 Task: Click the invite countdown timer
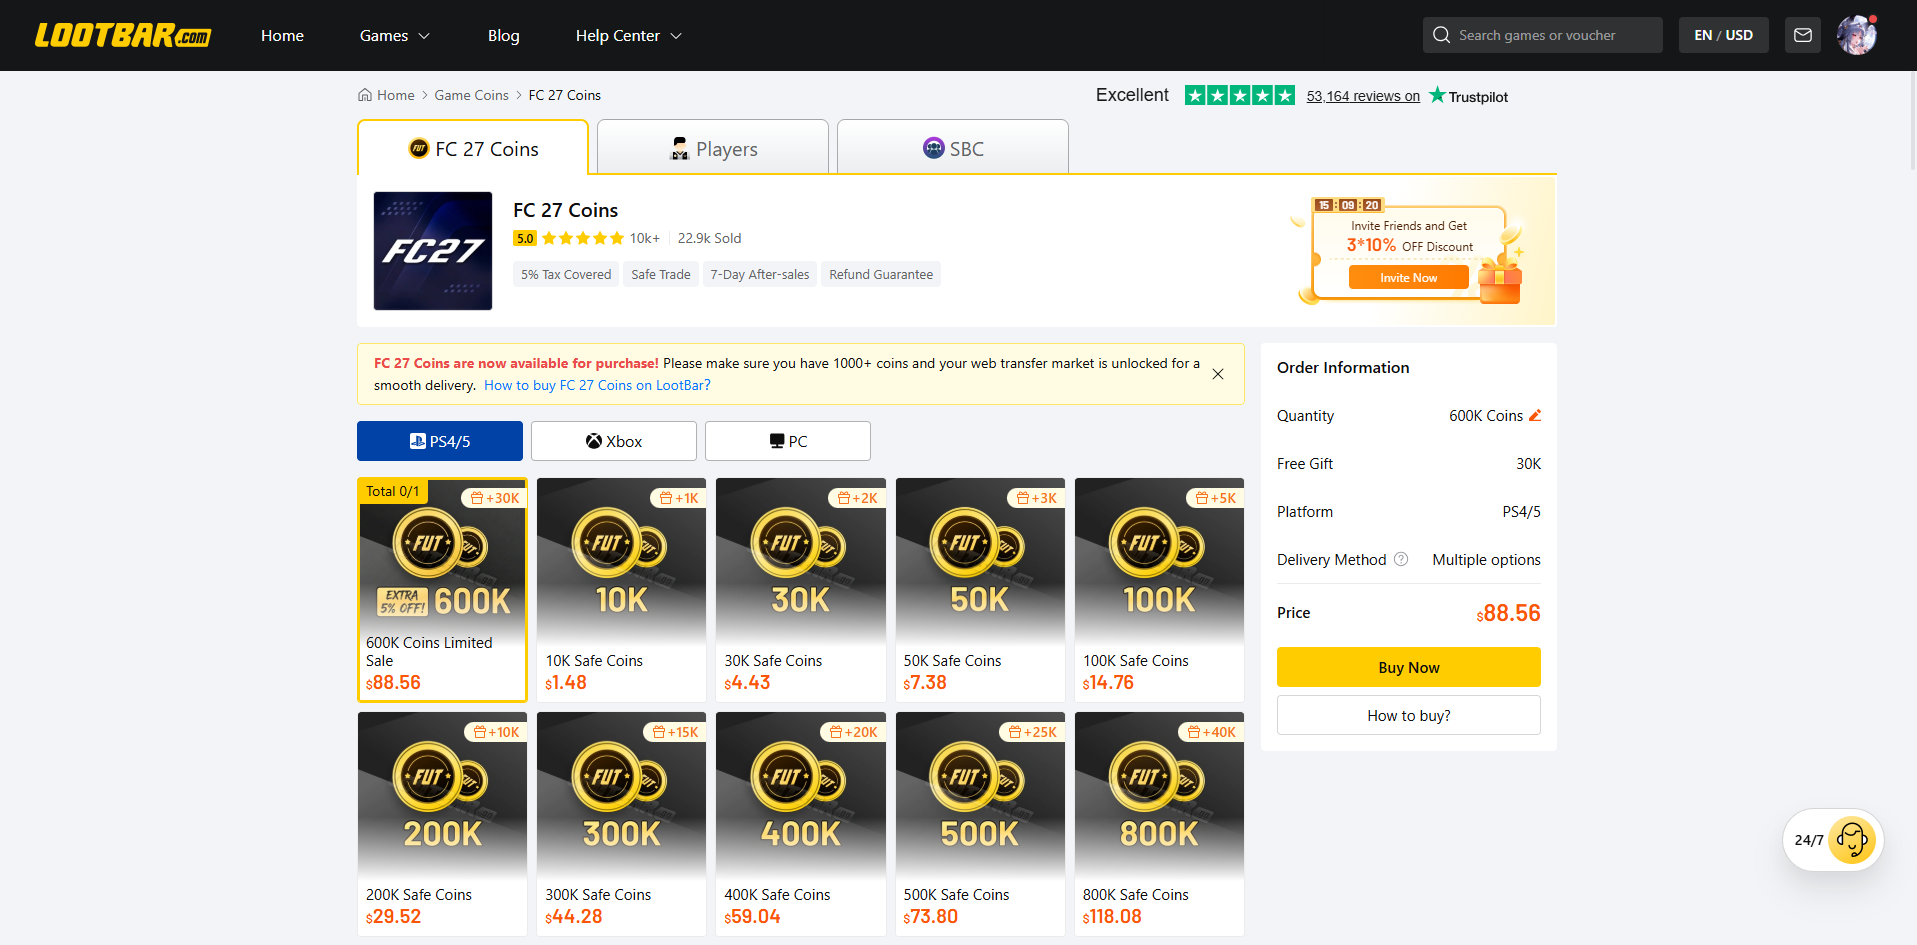pyautogui.click(x=1348, y=205)
